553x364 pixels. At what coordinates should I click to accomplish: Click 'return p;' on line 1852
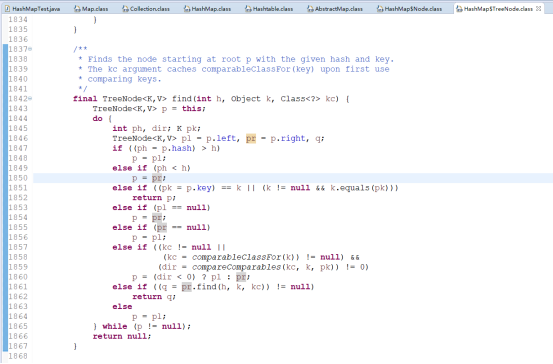point(154,198)
